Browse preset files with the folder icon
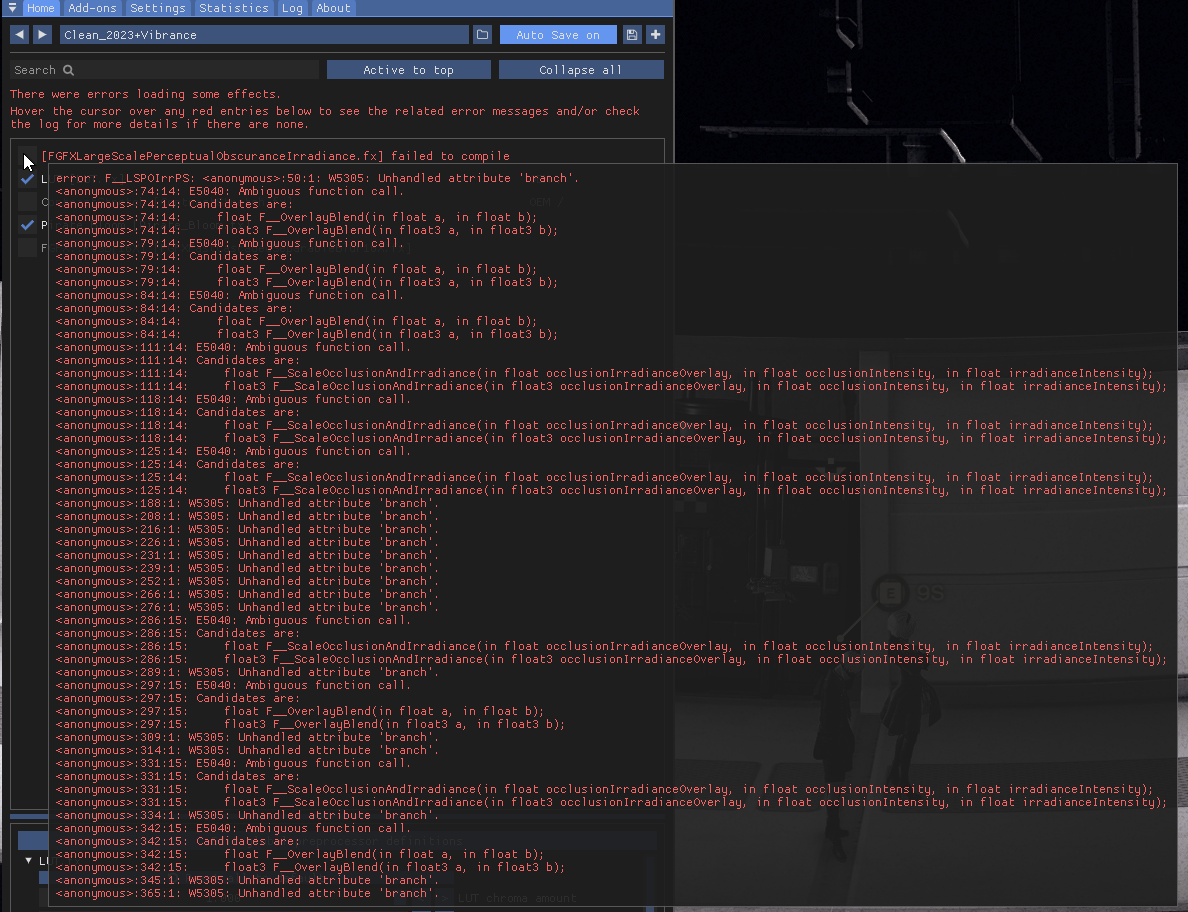 [x=482, y=35]
